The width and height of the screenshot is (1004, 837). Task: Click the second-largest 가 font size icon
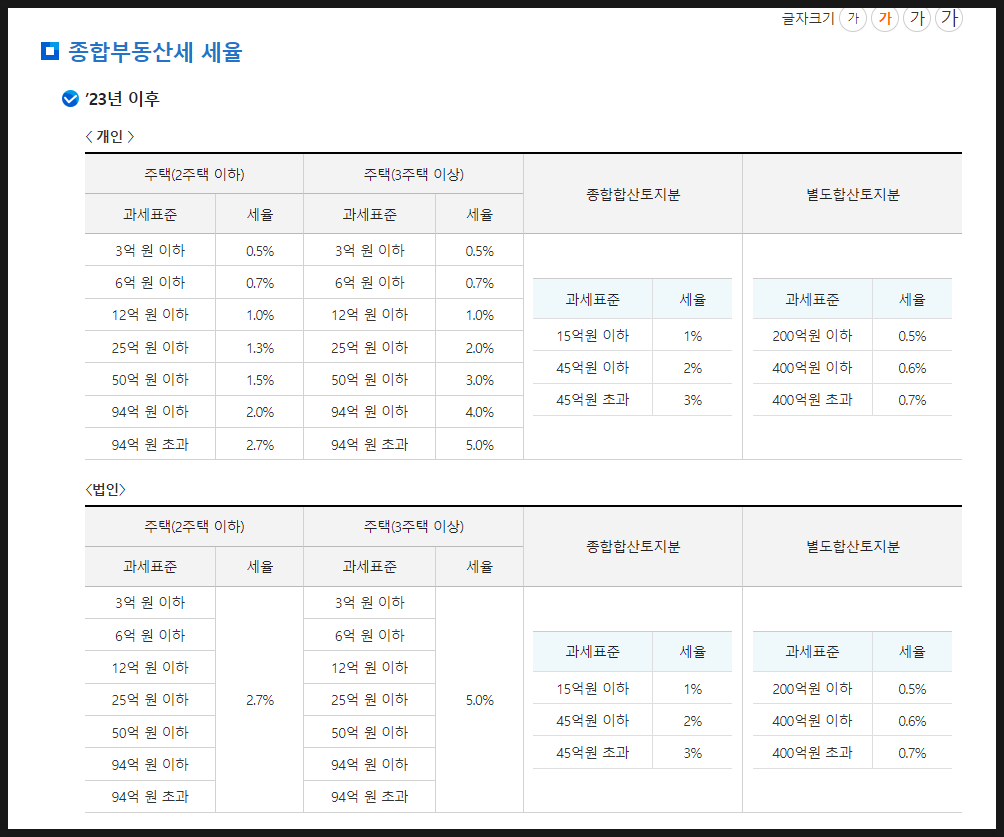917,19
